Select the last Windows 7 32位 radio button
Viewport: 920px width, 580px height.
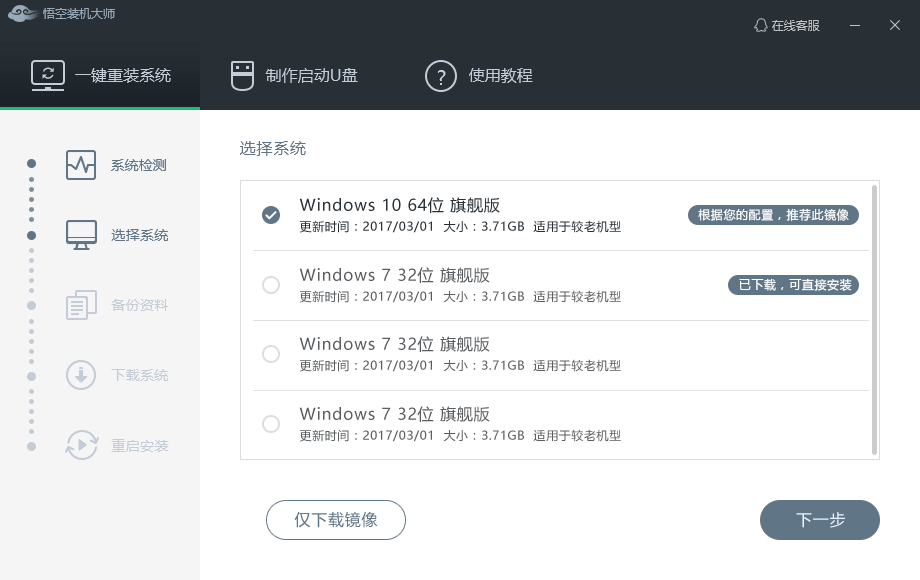point(271,424)
